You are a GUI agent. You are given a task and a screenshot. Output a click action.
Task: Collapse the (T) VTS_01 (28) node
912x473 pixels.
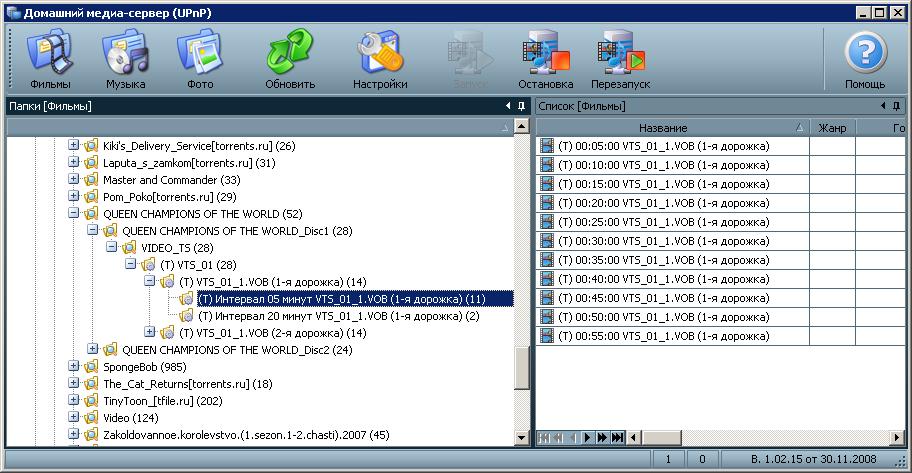131,264
